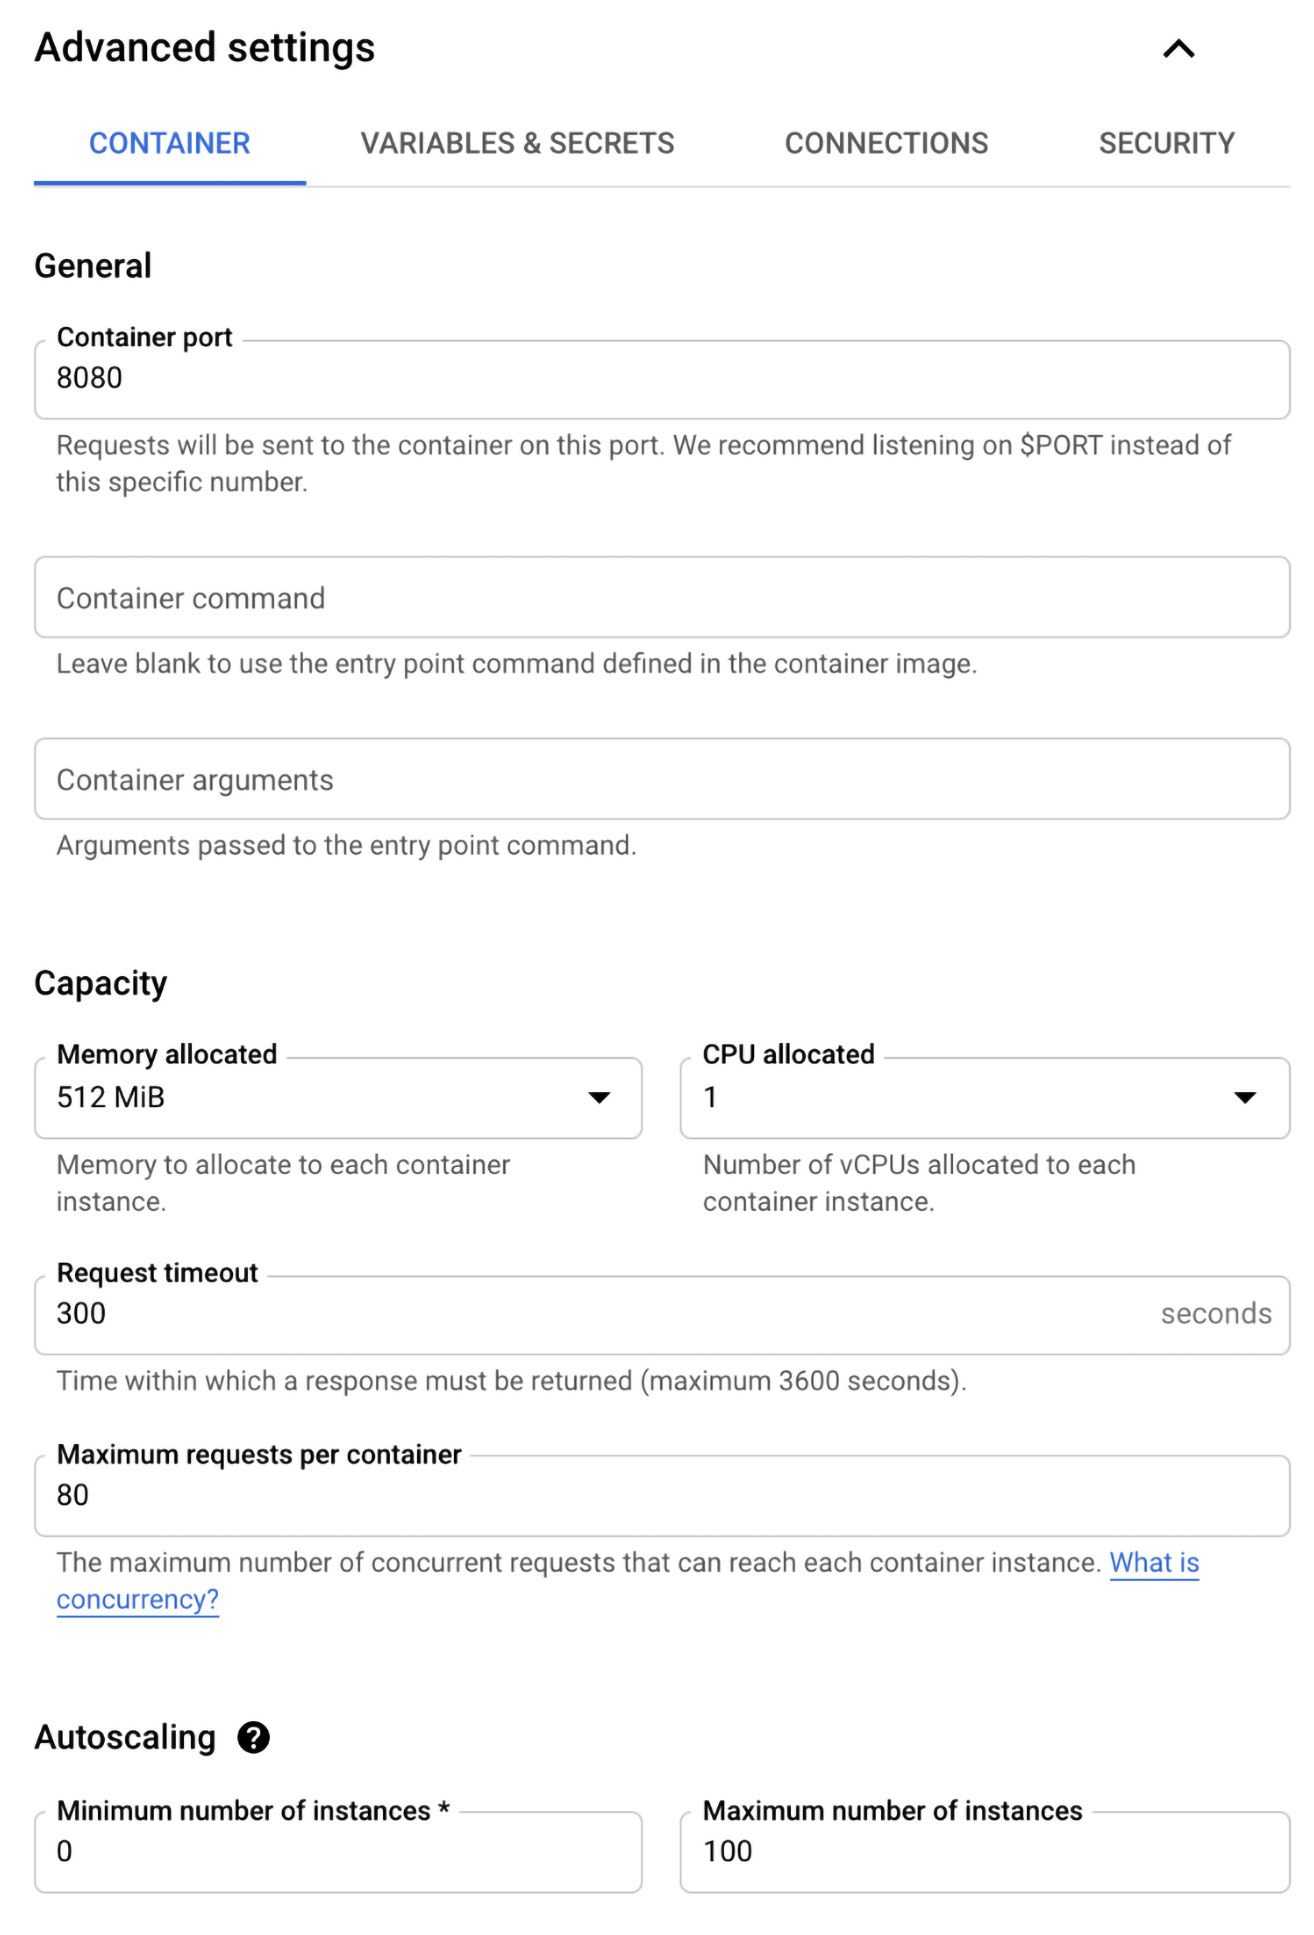The width and height of the screenshot is (1314, 1935).
Task: Open the What is concurrency? link
Action: tap(1154, 1563)
